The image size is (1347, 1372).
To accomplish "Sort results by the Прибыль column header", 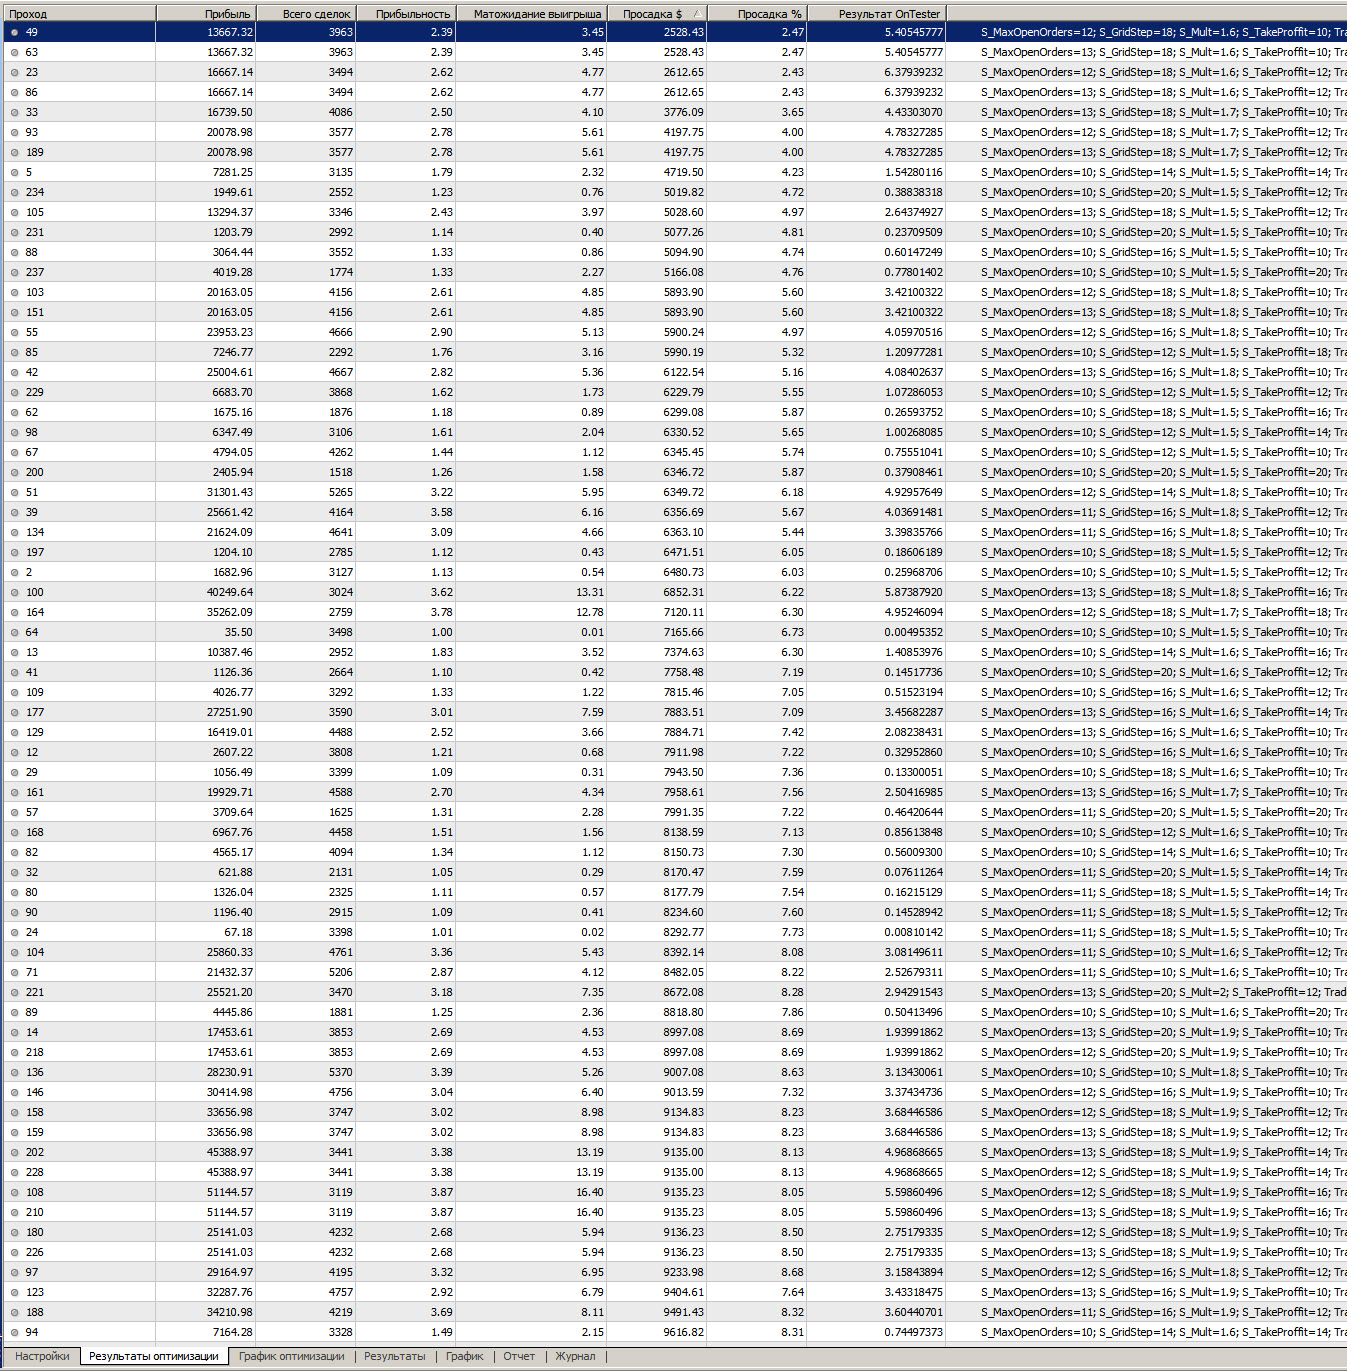I will [x=206, y=13].
